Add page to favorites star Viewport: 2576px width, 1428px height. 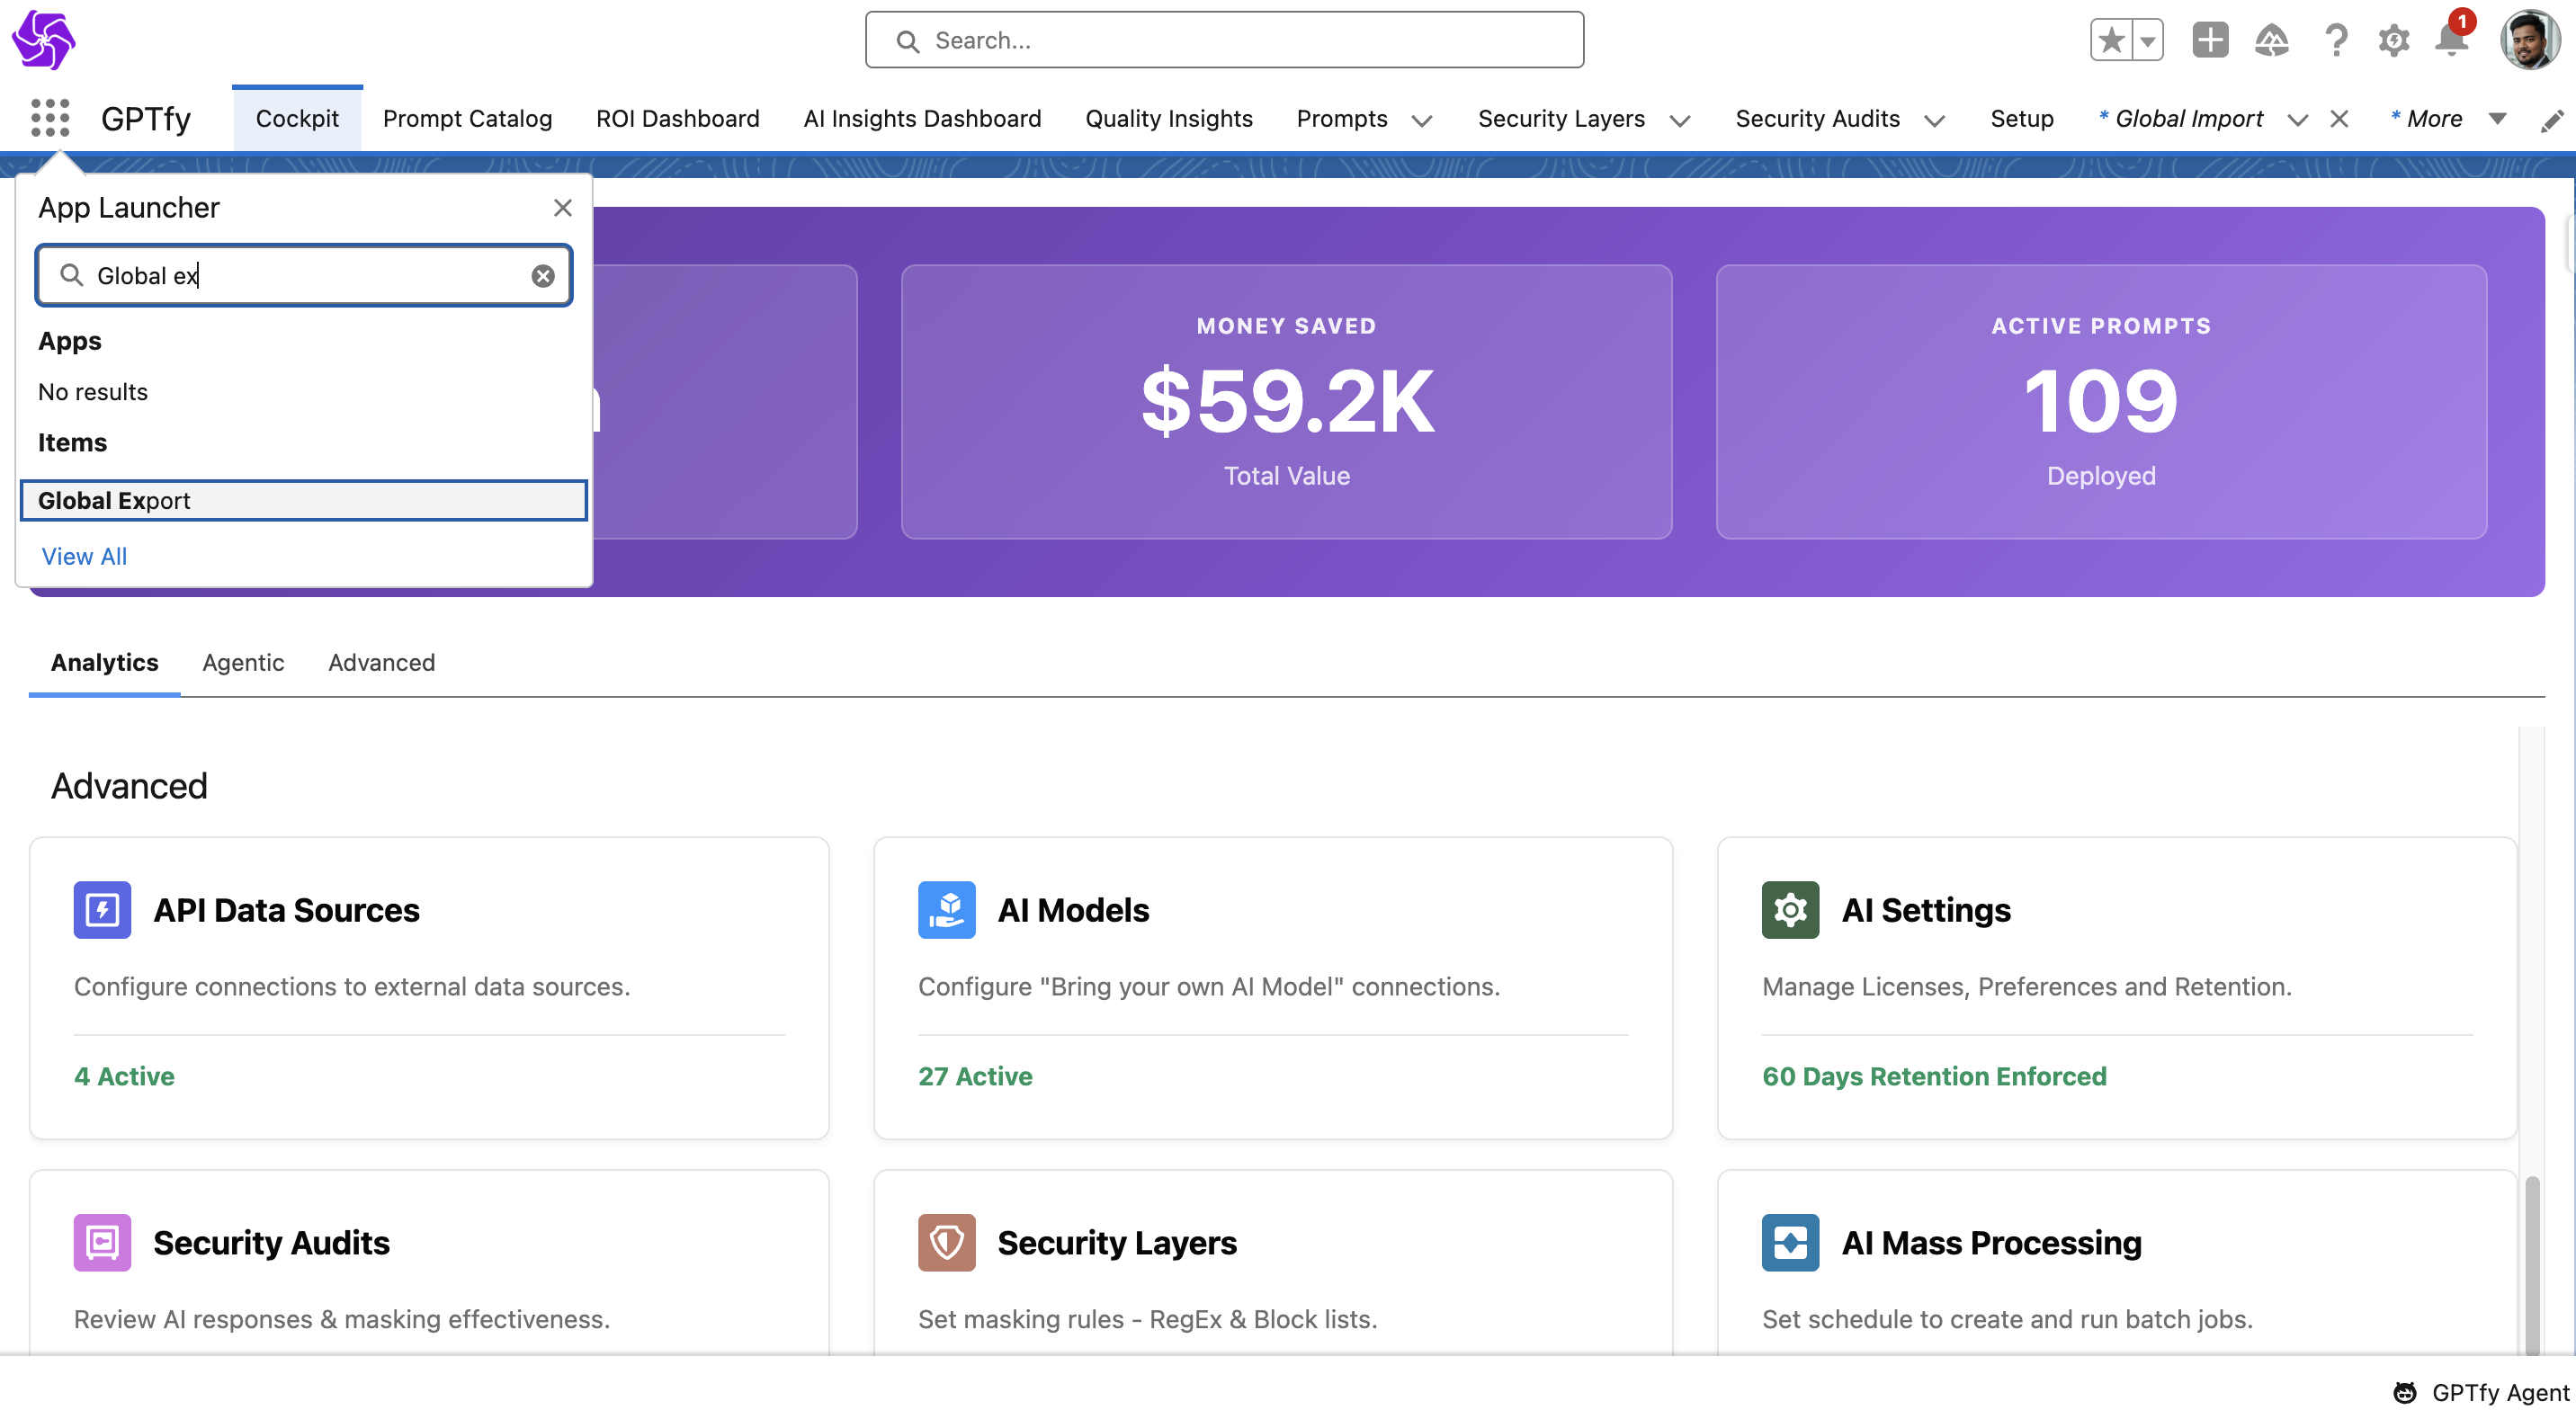click(2111, 40)
